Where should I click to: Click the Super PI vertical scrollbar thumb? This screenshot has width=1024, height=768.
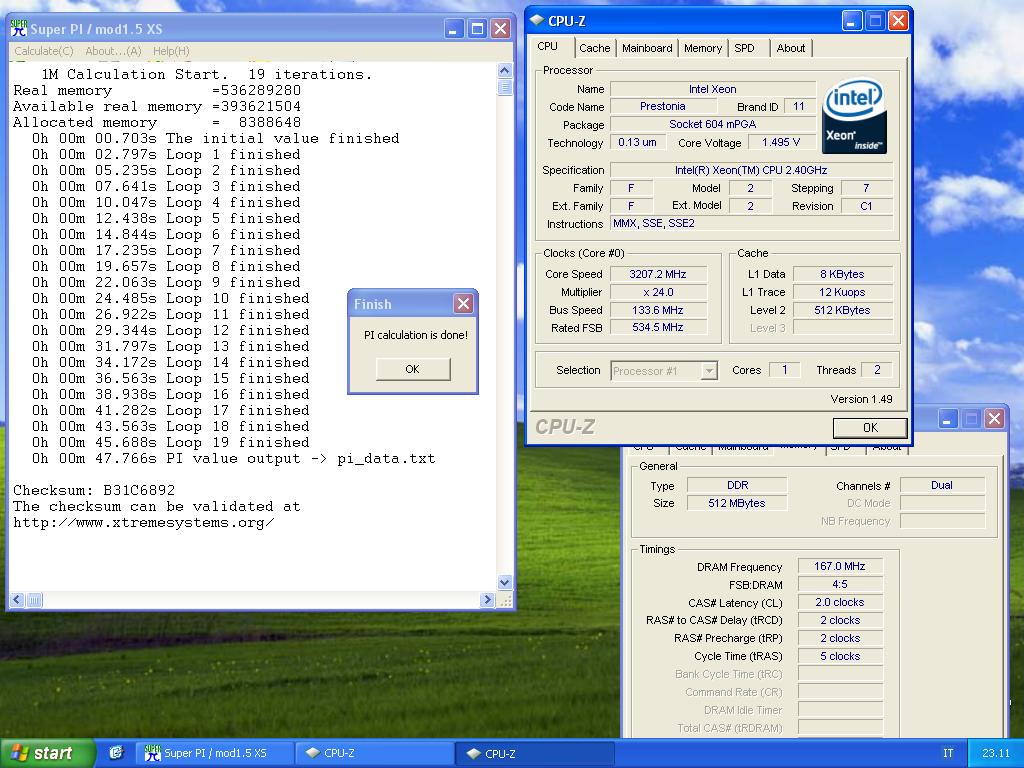pyautogui.click(x=504, y=88)
